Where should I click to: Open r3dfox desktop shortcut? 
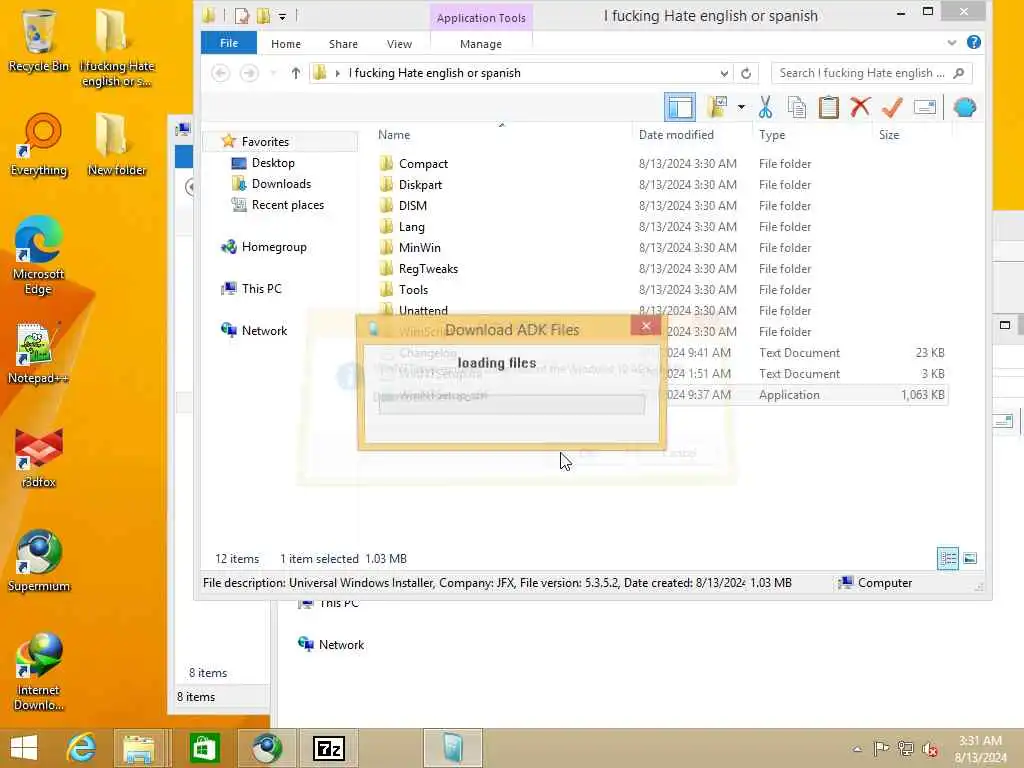[x=39, y=457]
